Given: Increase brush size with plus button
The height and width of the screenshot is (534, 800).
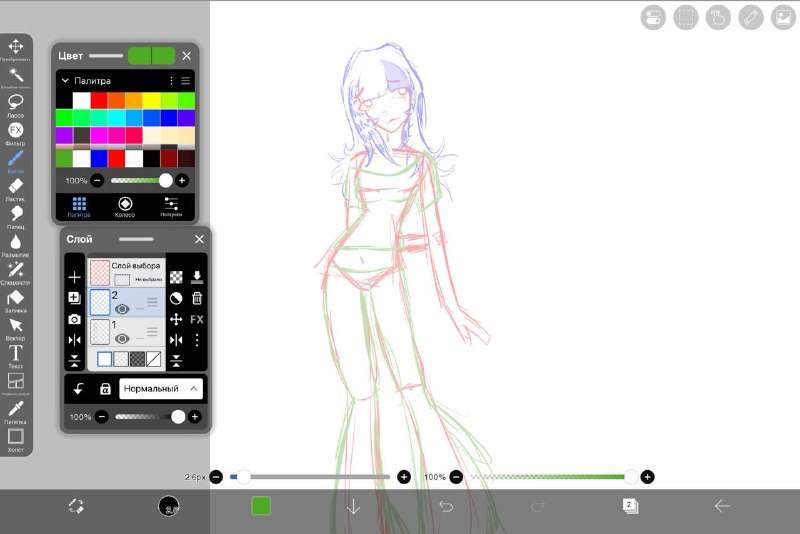Looking at the screenshot, I should pyautogui.click(x=404, y=477).
